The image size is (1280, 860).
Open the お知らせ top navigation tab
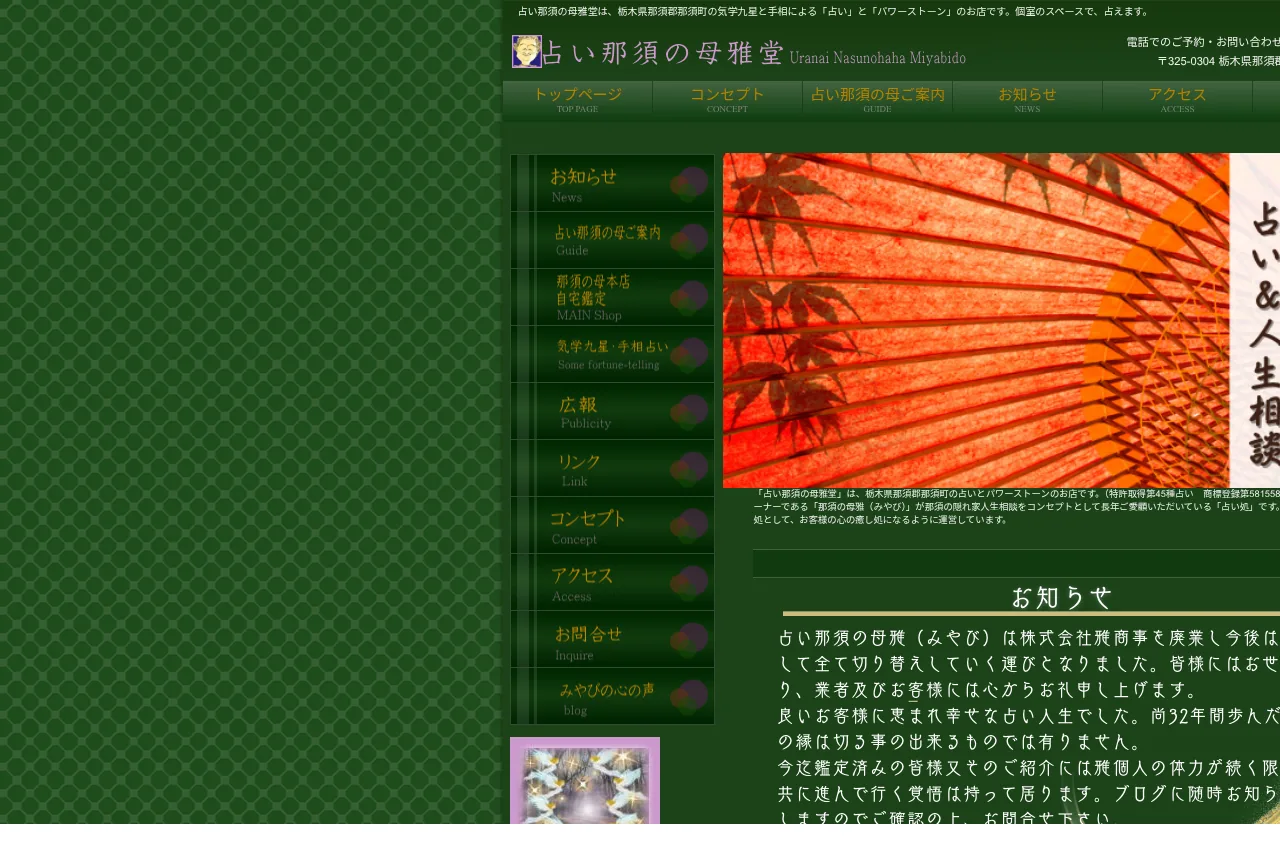pyautogui.click(x=1028, y=99)
